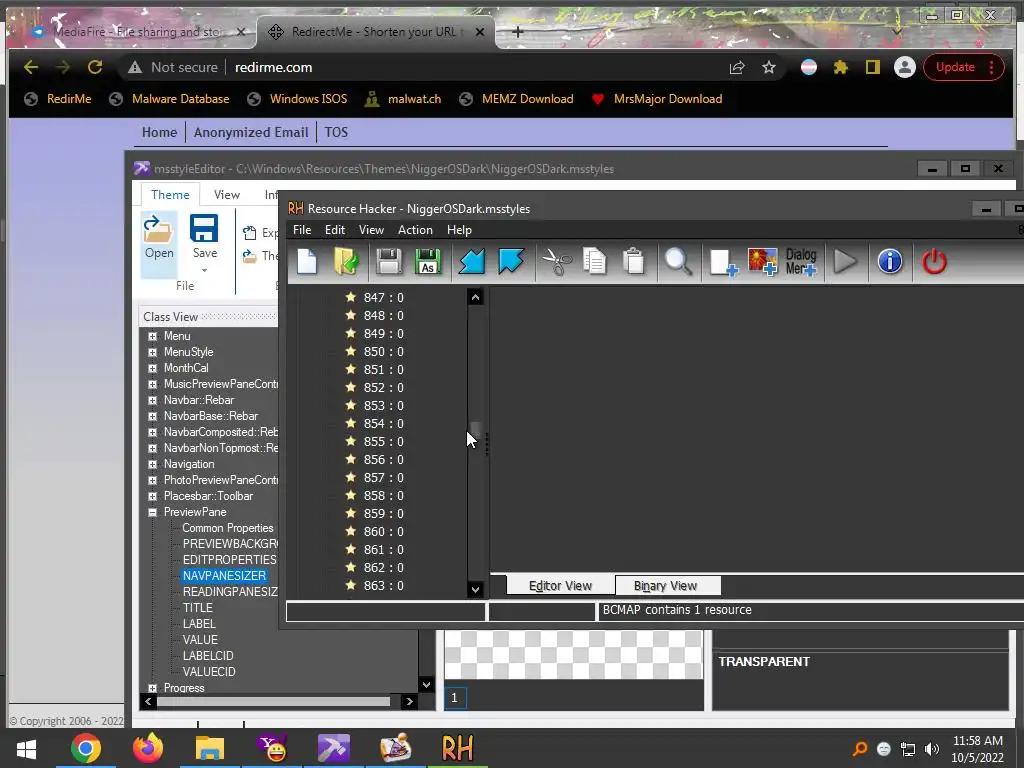The height and width of the screenshot is (768, 1024).
Task: Click the red Chrome Update button
Action: 963,67
